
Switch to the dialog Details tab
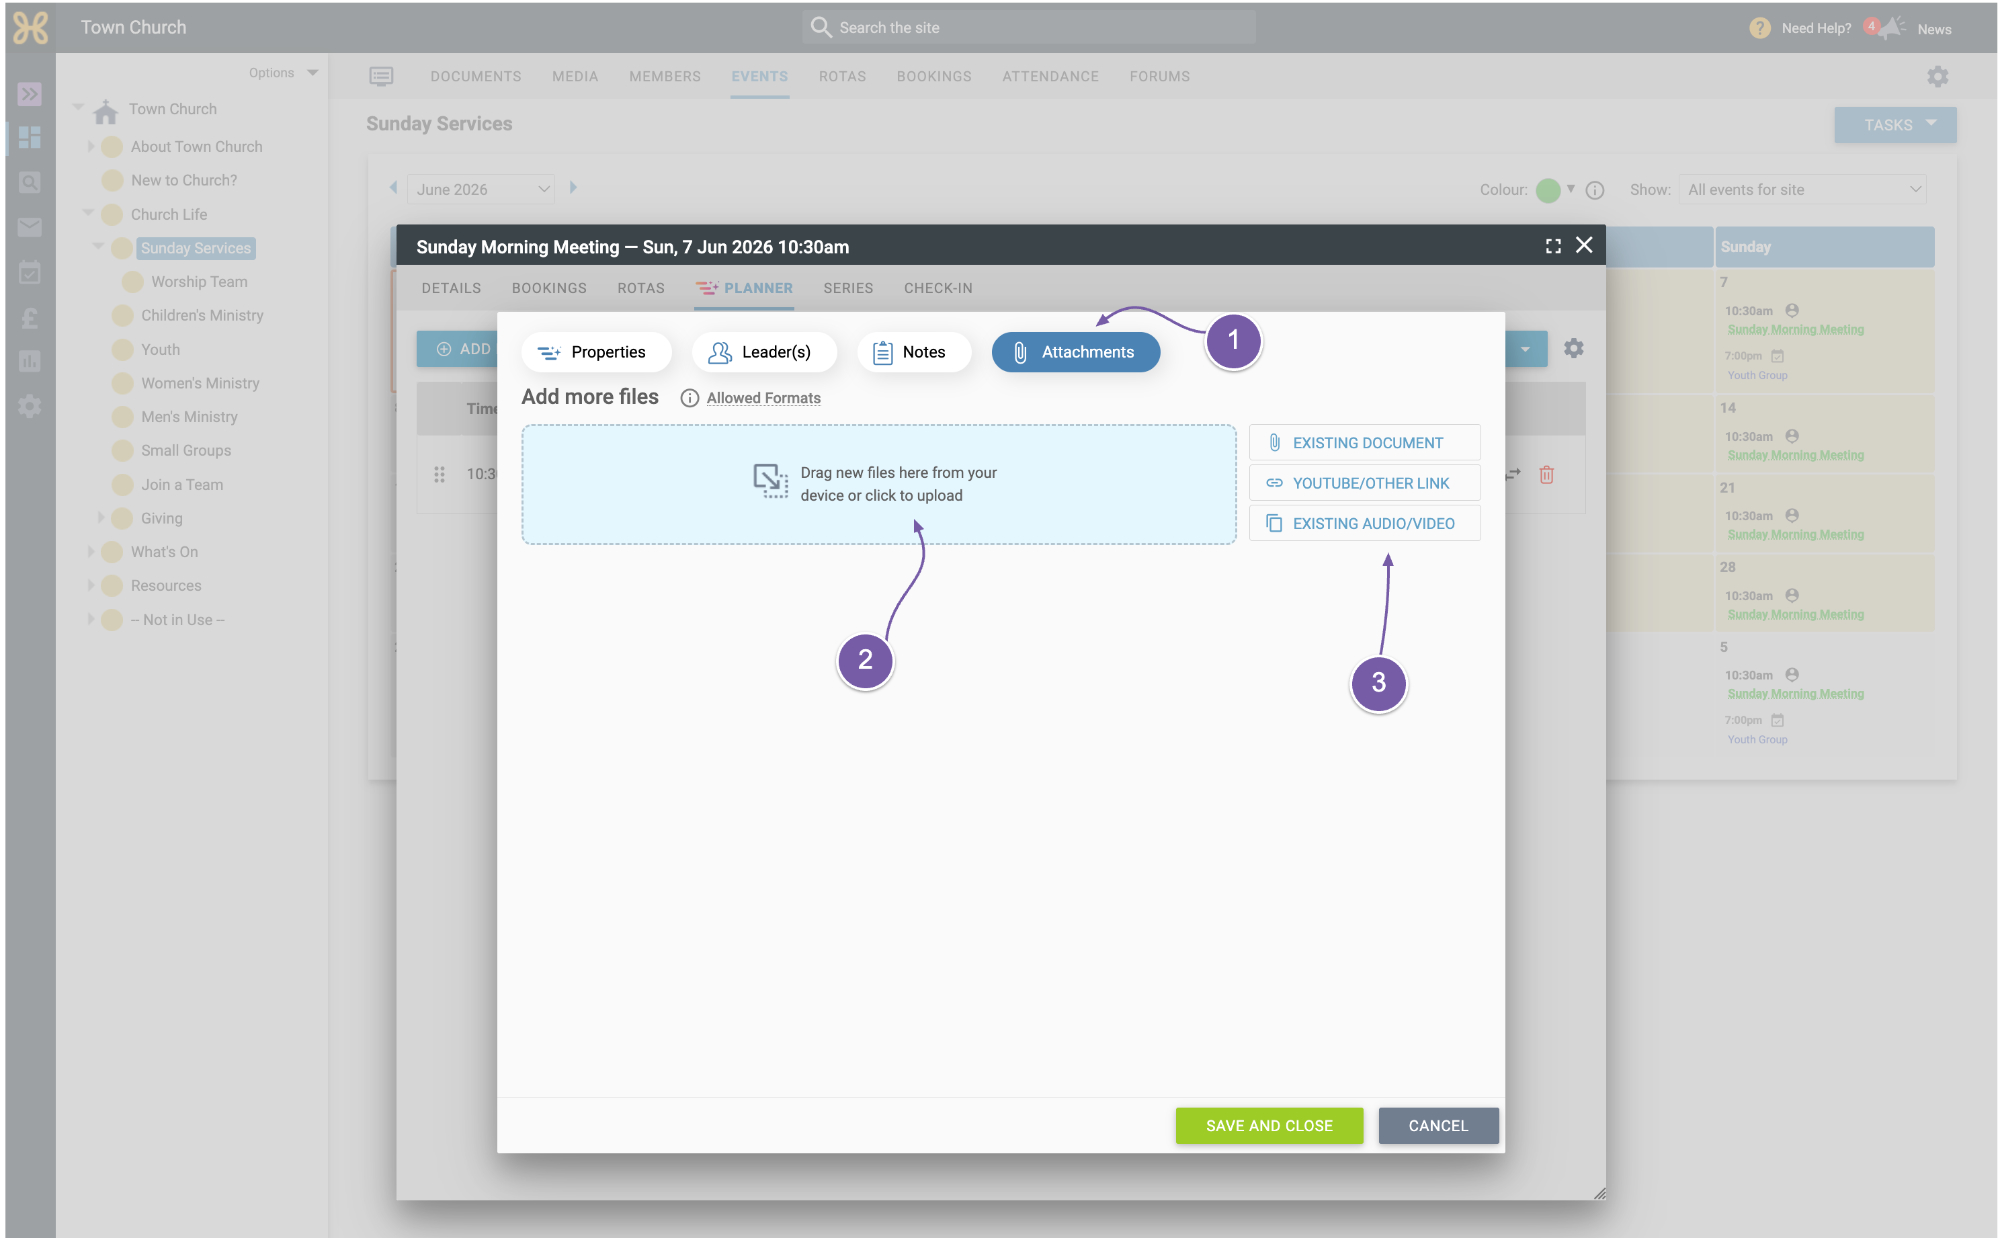[x=451, y=288]
